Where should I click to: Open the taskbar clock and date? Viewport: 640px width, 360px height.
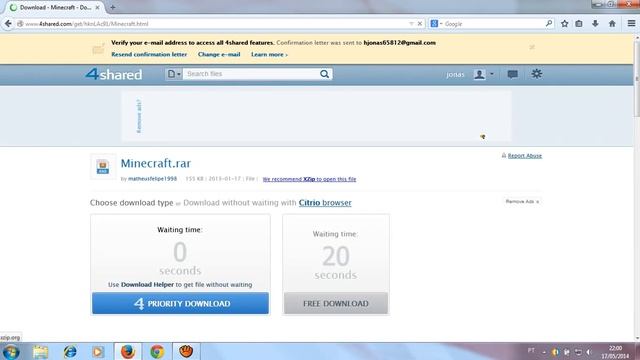pos(615,352)
